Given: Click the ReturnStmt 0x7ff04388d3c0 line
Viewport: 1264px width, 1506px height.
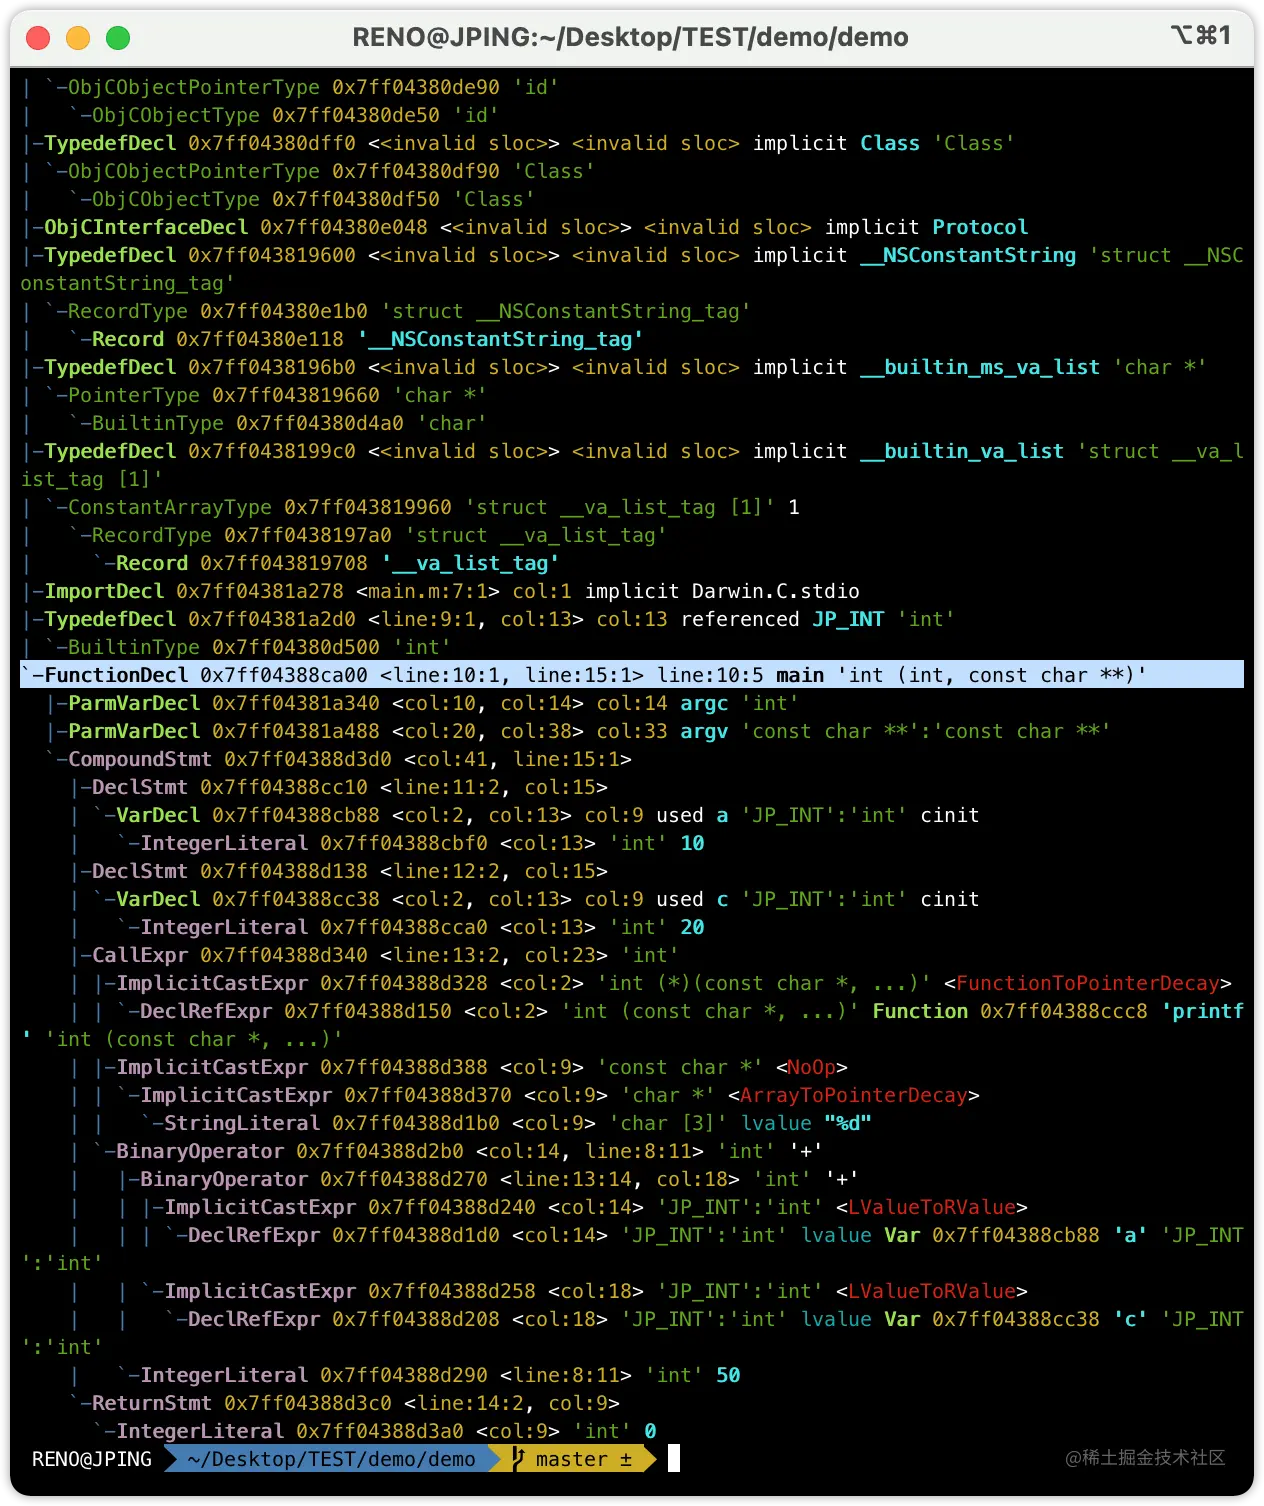Looking at the screenshot, I should tap(345, 1403).
